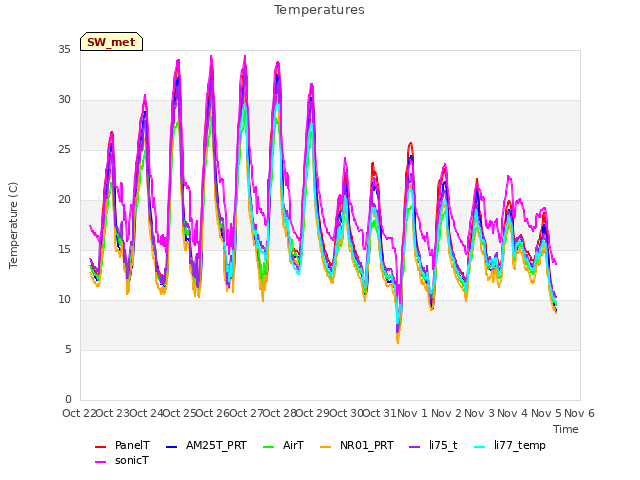Click the Oct 26 tick label
This screenshot has width=640, height=480.
[213, 413]
